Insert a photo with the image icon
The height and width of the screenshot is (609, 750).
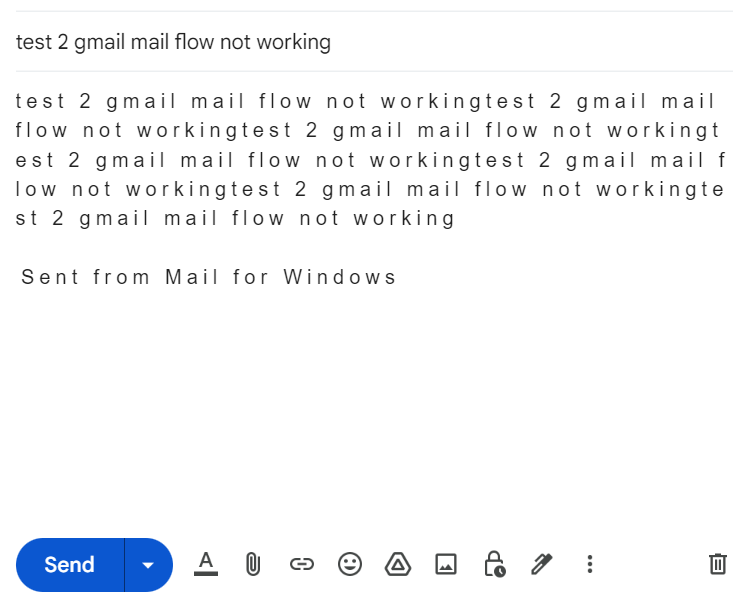pyautogui.click(x=446, y=564)
